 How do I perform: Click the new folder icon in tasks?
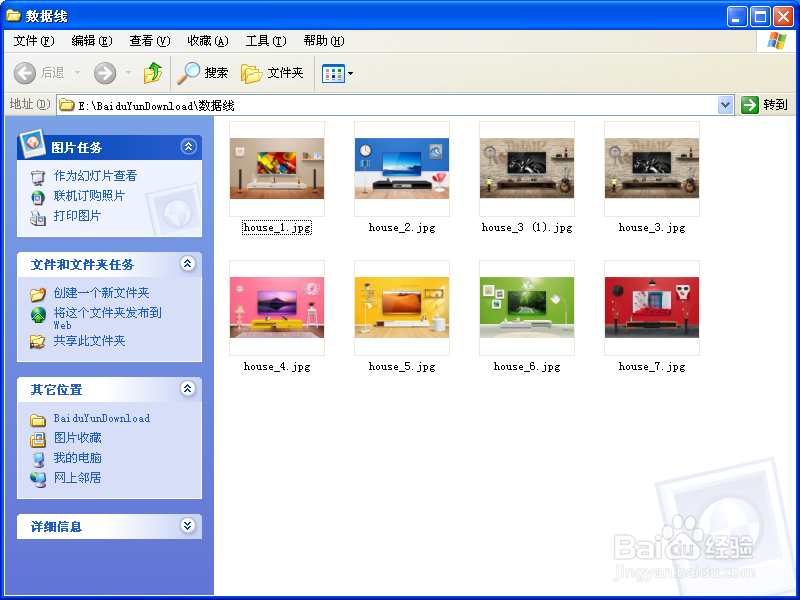click(38, 294)
